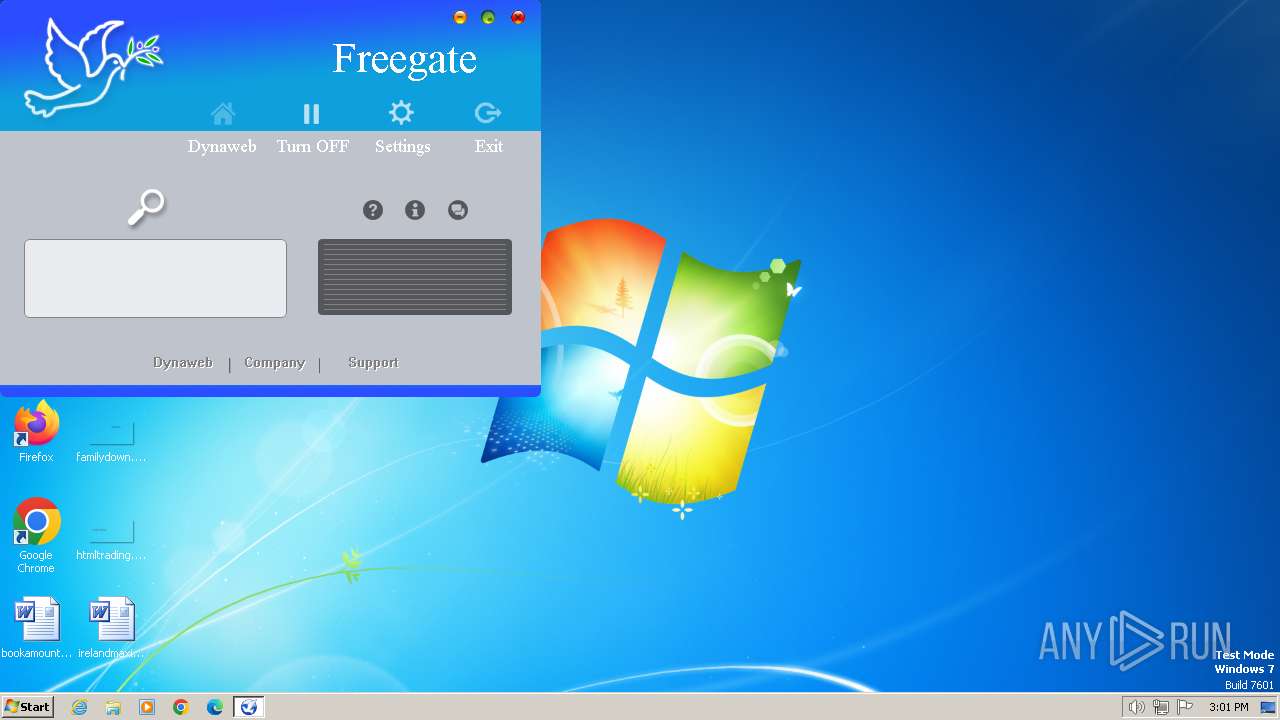Click the dark striped status panel
Viewport: 1280px width, 720px height.
pos(415,277)
